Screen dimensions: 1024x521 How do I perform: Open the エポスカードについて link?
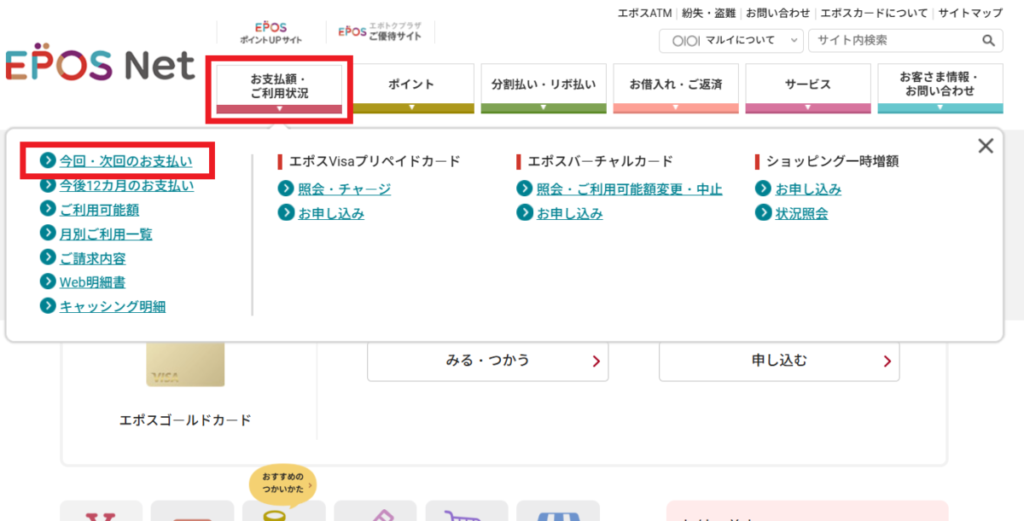click(874, 13)
